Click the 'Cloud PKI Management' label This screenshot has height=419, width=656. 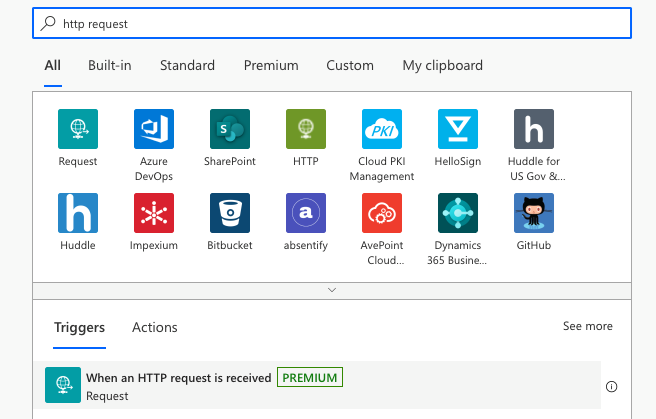coord(382,169)
